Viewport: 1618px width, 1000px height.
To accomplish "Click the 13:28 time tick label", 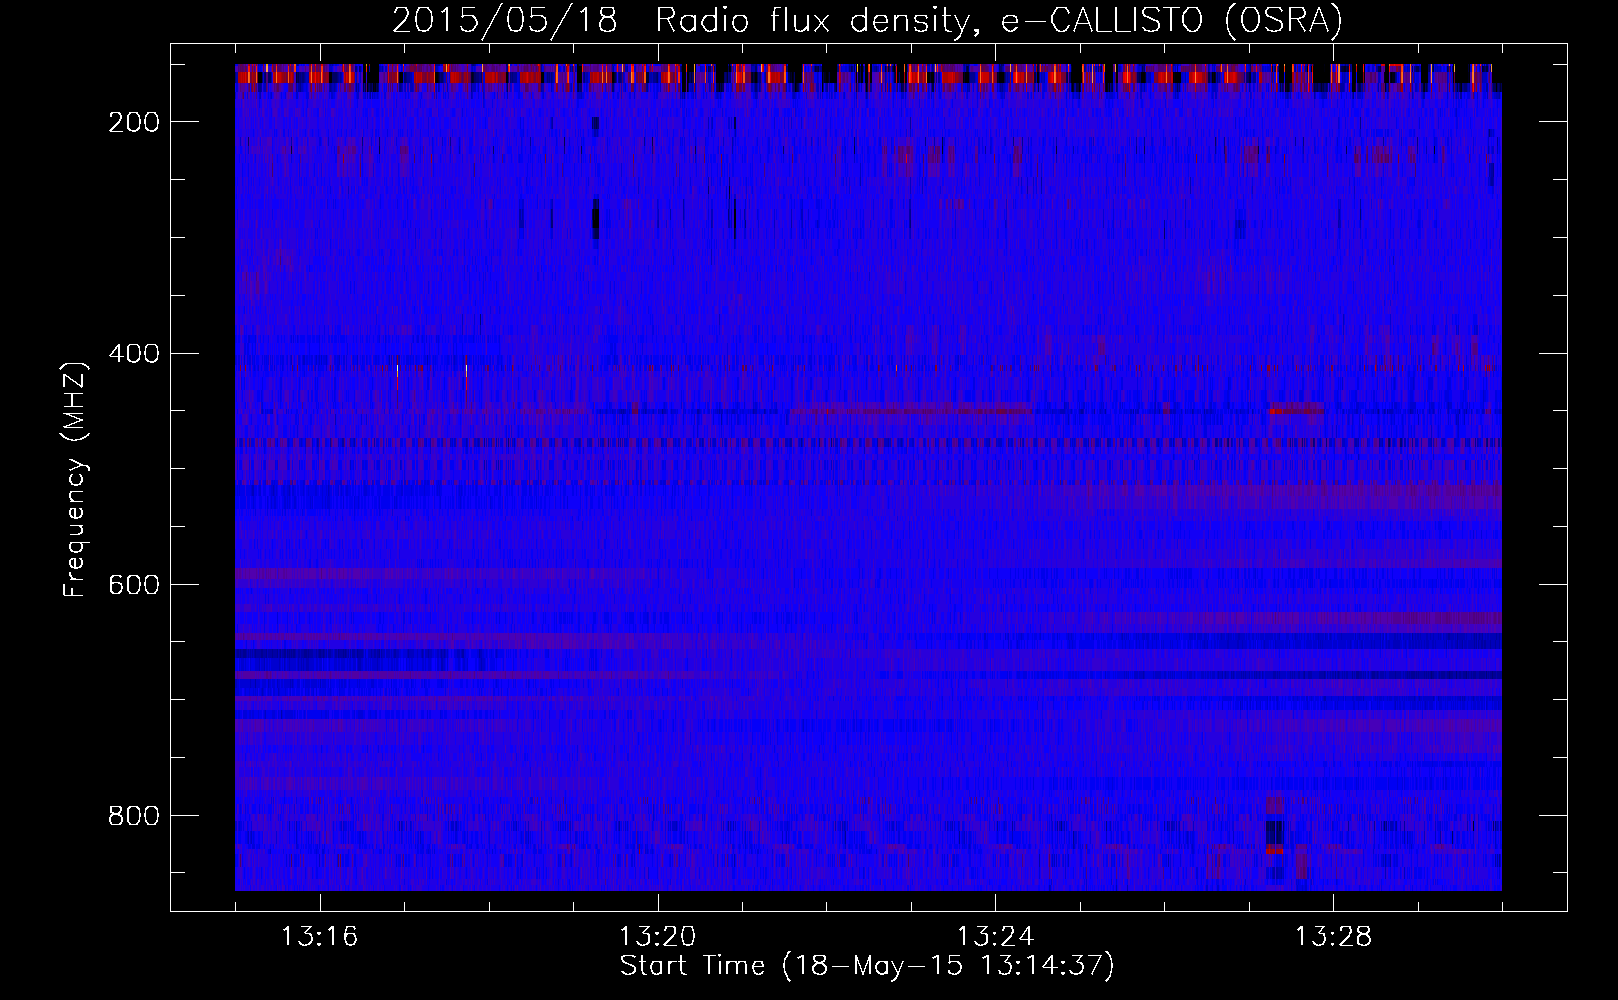I will pyautogui.click(x=1334, y=937).
